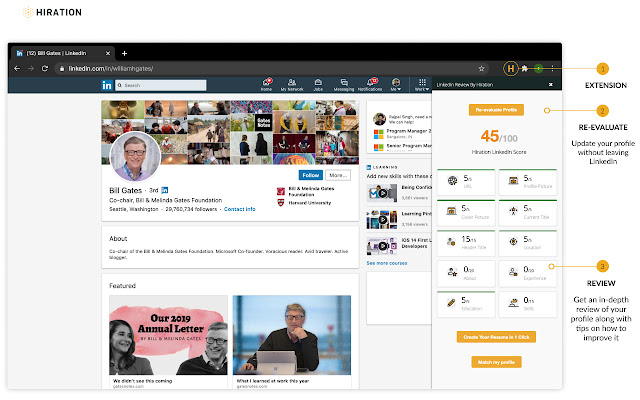Open the Education score card

(466, 304)
